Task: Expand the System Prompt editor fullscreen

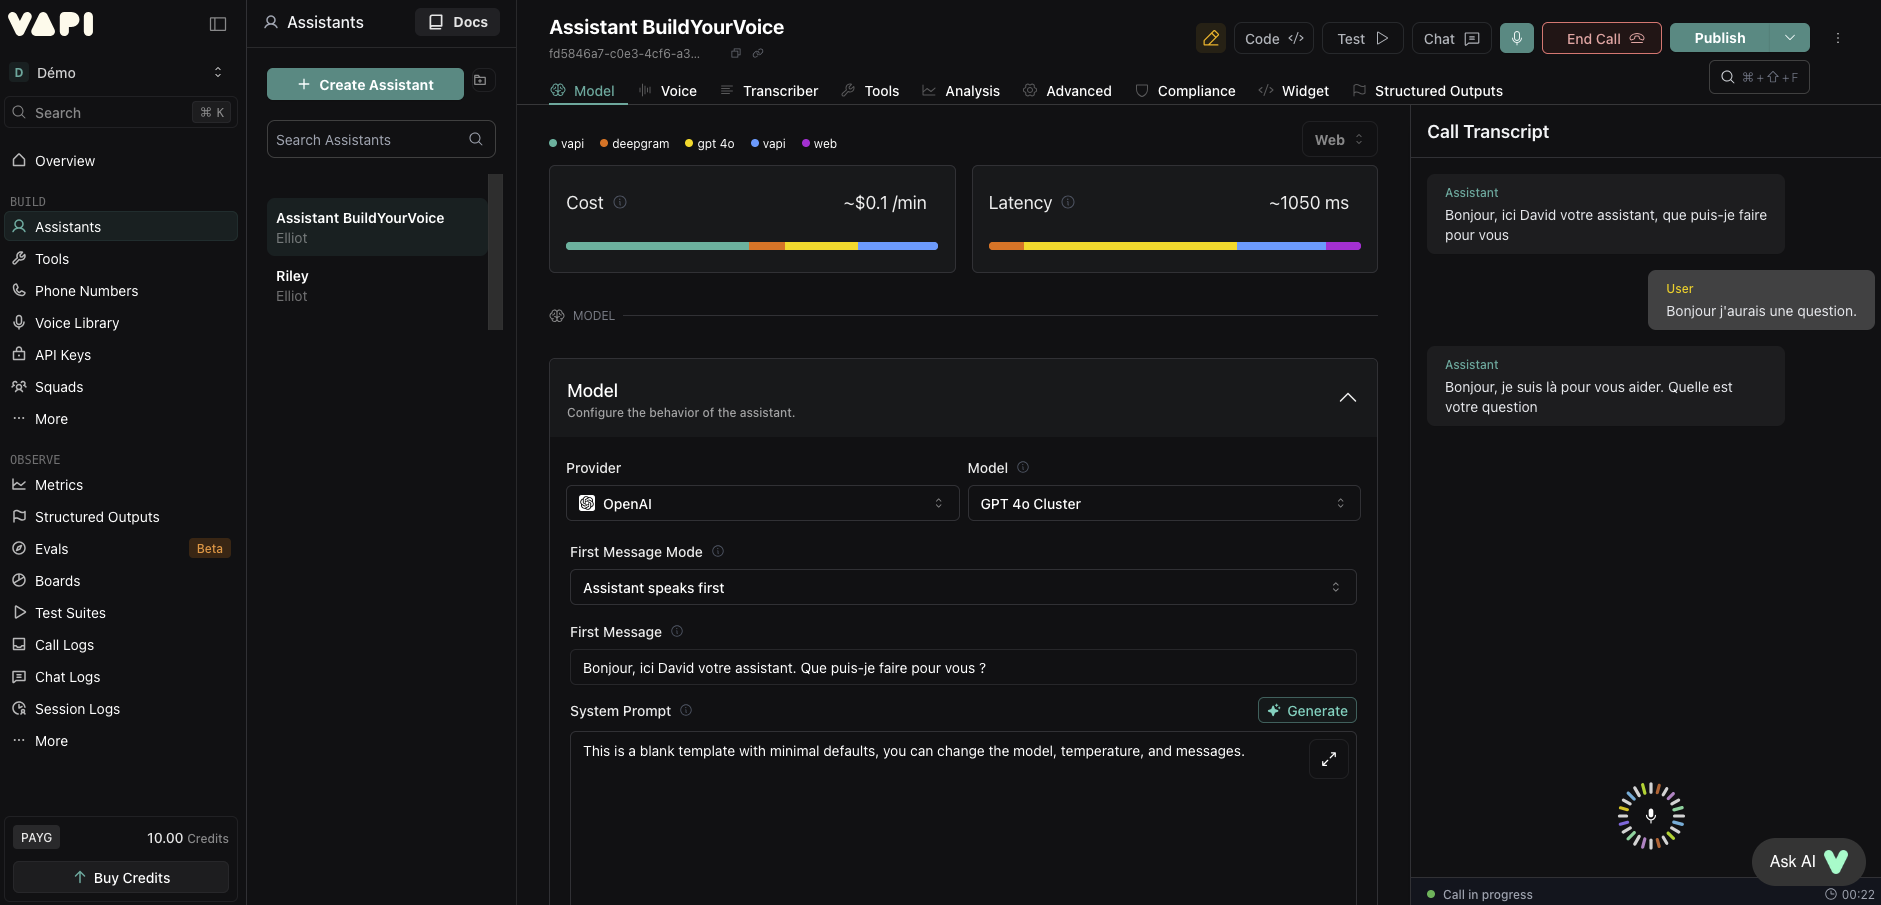Action: click(1329, 759)
